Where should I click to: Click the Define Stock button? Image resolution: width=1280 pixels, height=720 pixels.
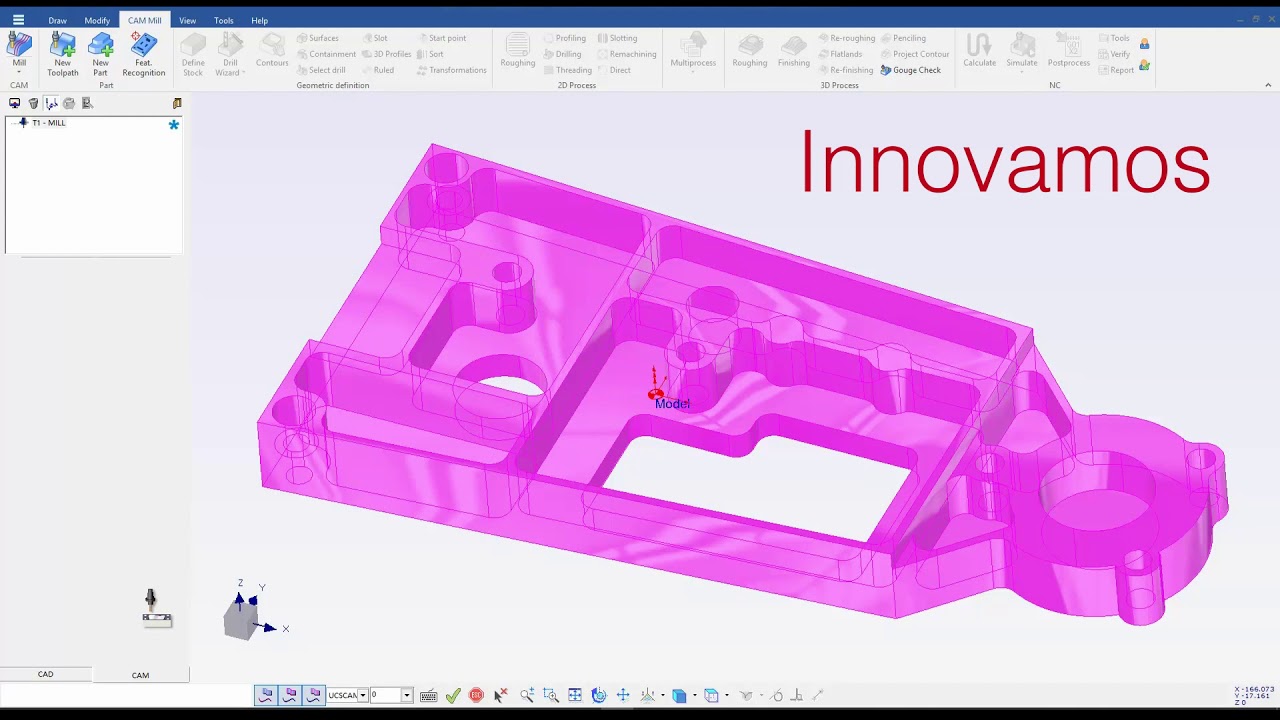coord(193,54)
